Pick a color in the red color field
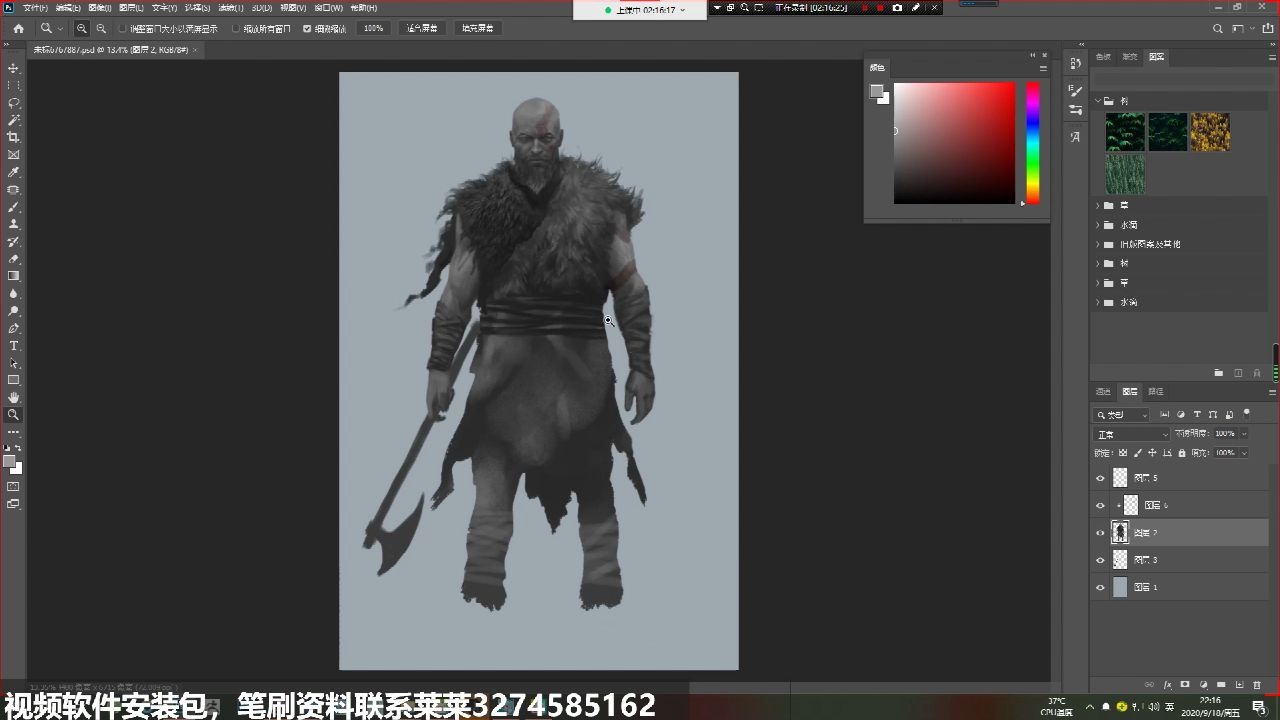The height and width of the screenshot is (720, 1280). (954, 143)
